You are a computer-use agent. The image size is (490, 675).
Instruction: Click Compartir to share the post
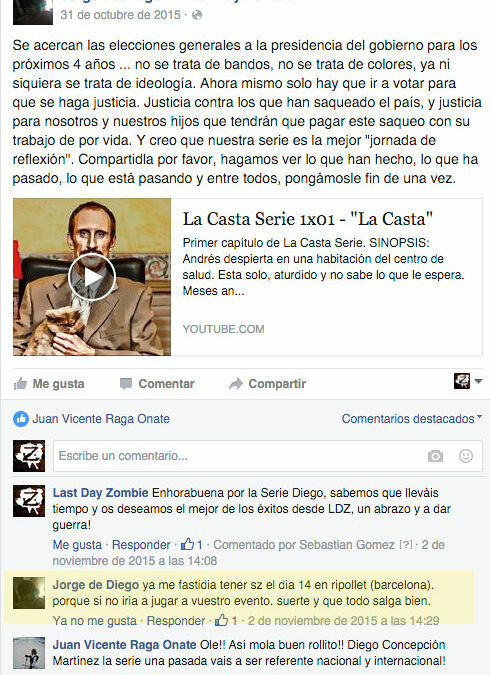[x=267, y=384]
